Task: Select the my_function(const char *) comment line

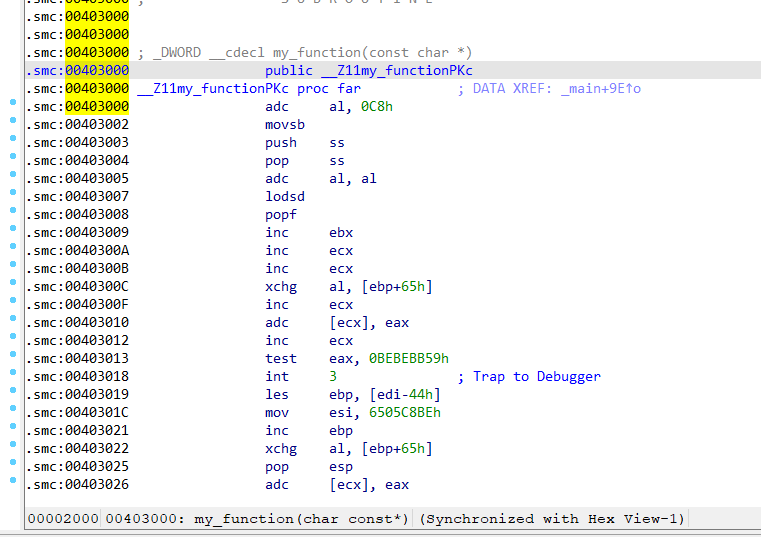Action: pyautogui.click(x=305, y=52)
